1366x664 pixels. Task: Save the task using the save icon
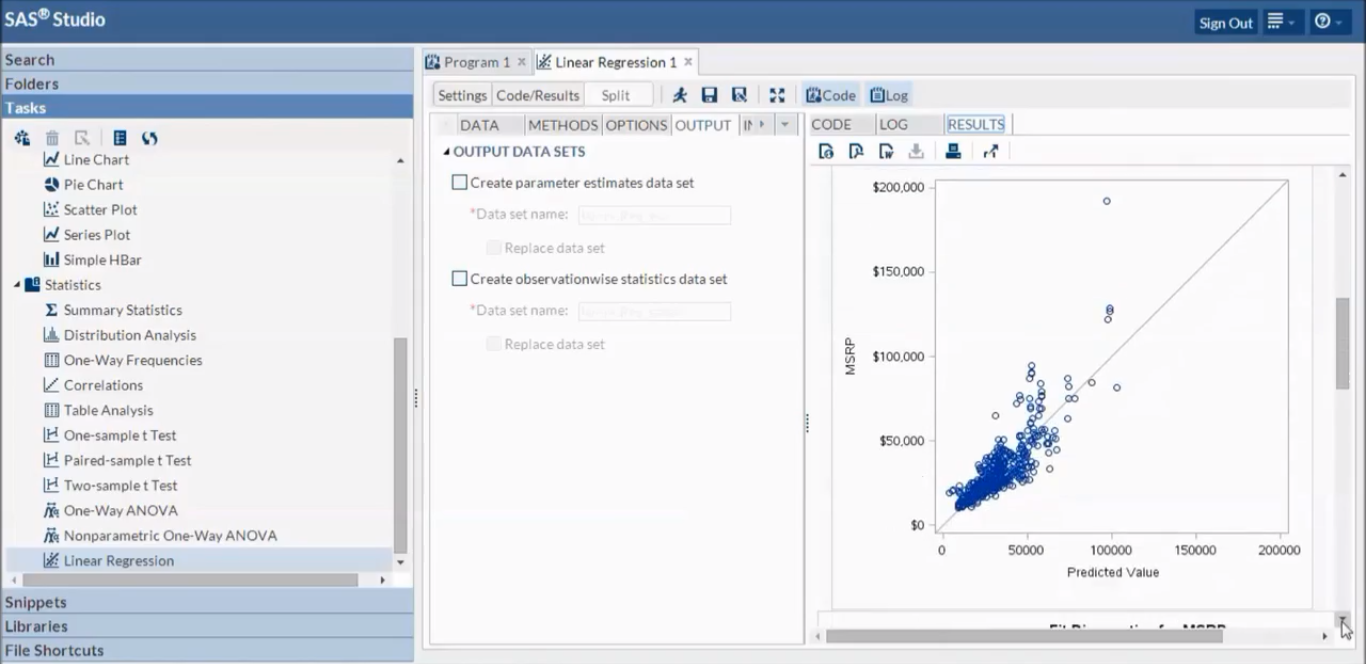click(x=709, y=95)
